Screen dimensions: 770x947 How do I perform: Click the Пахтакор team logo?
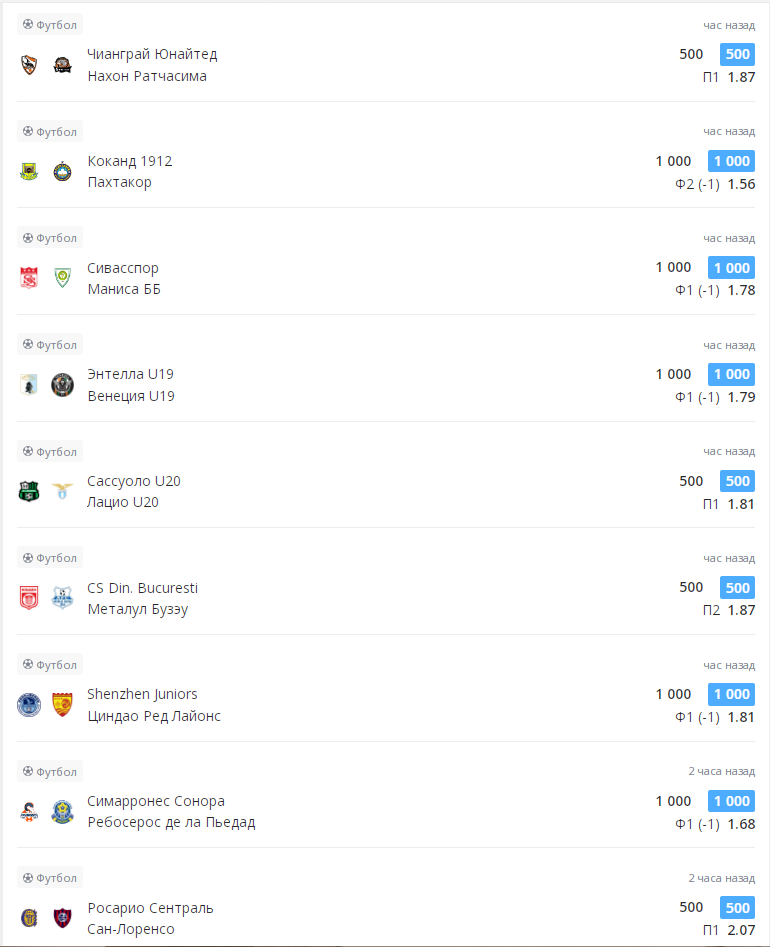pos(63,172)
